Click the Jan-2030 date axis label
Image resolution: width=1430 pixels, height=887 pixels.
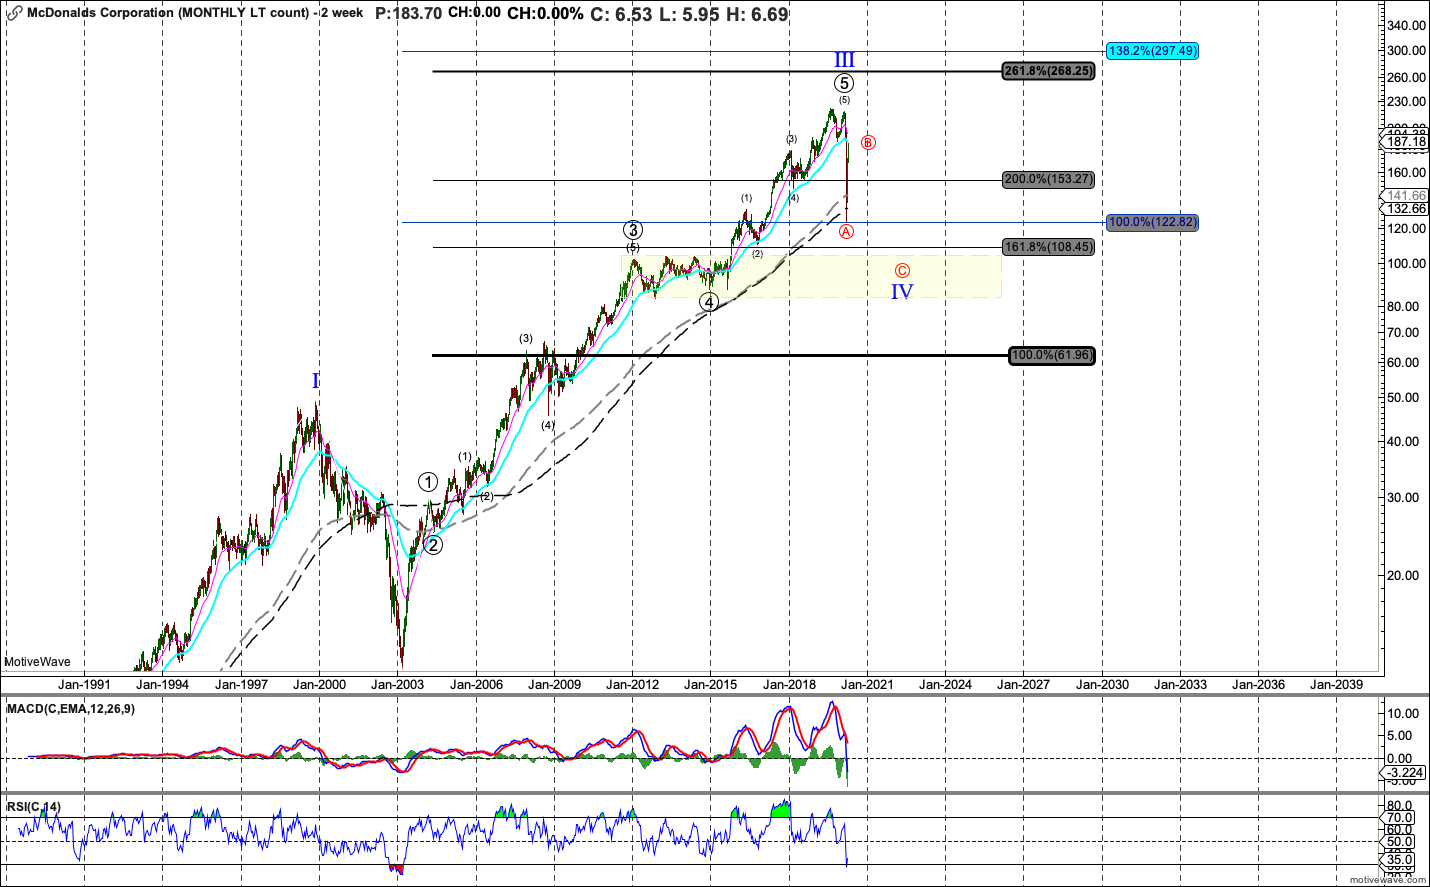[1102, 685]
